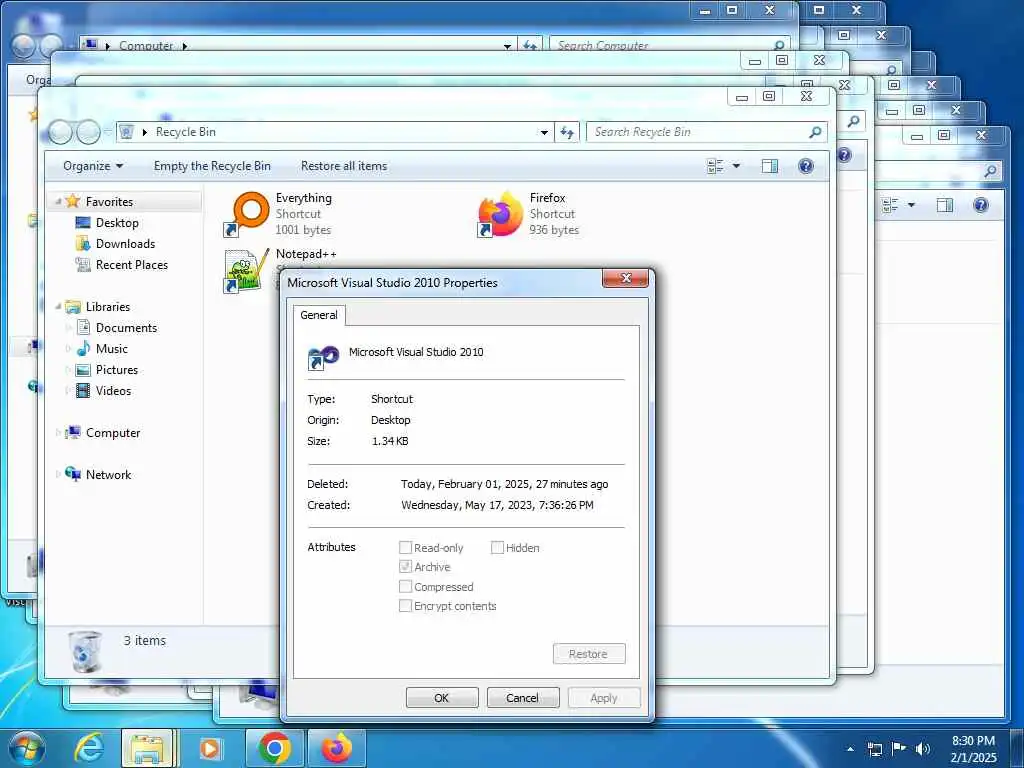The width and height of the screenshot is (1024, 768).
Task: Click the Change your view icon
Action: pyautogui.click(x=715, y=166)
